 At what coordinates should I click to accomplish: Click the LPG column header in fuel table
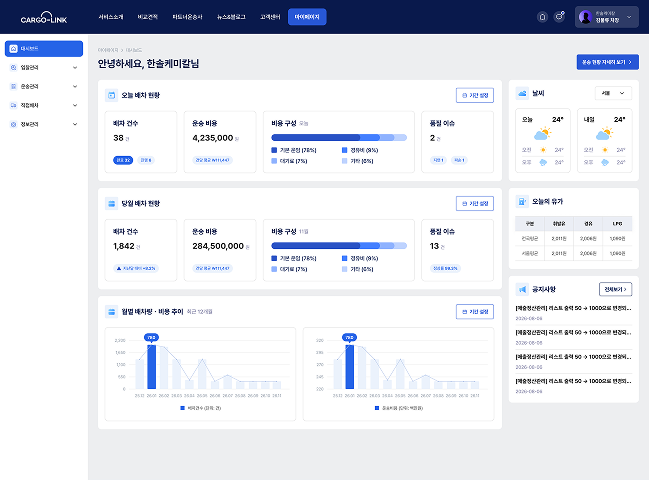(x=618, y=223)
